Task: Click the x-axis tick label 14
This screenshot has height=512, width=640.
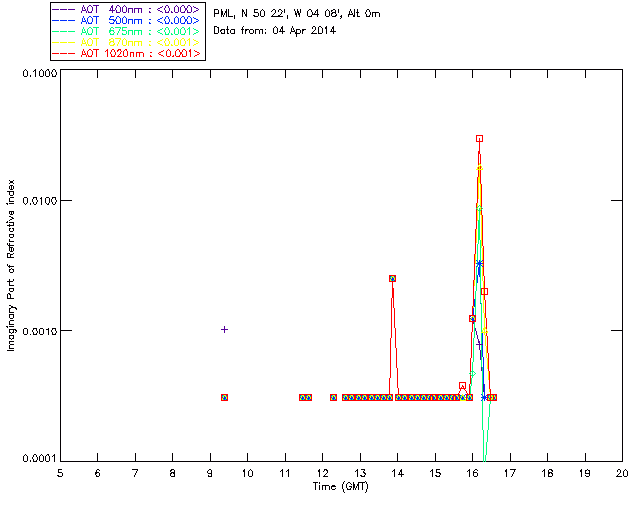Action: [398, 473]
